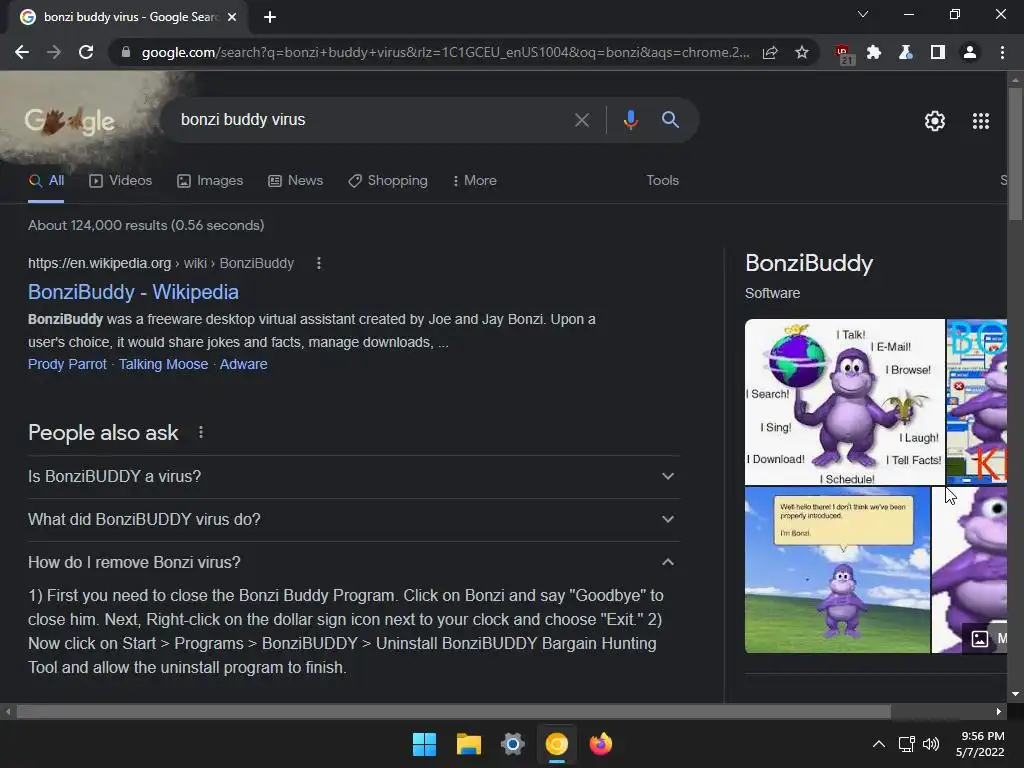Open Chrome three-dot menu
Viewport: 1024px width, 768px height.
click(1002, 52)
